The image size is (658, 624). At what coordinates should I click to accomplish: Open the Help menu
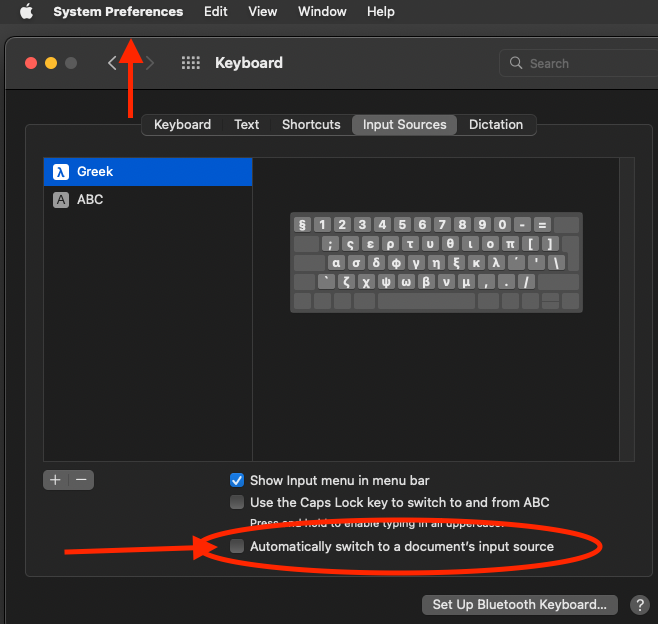click(381, 11)
